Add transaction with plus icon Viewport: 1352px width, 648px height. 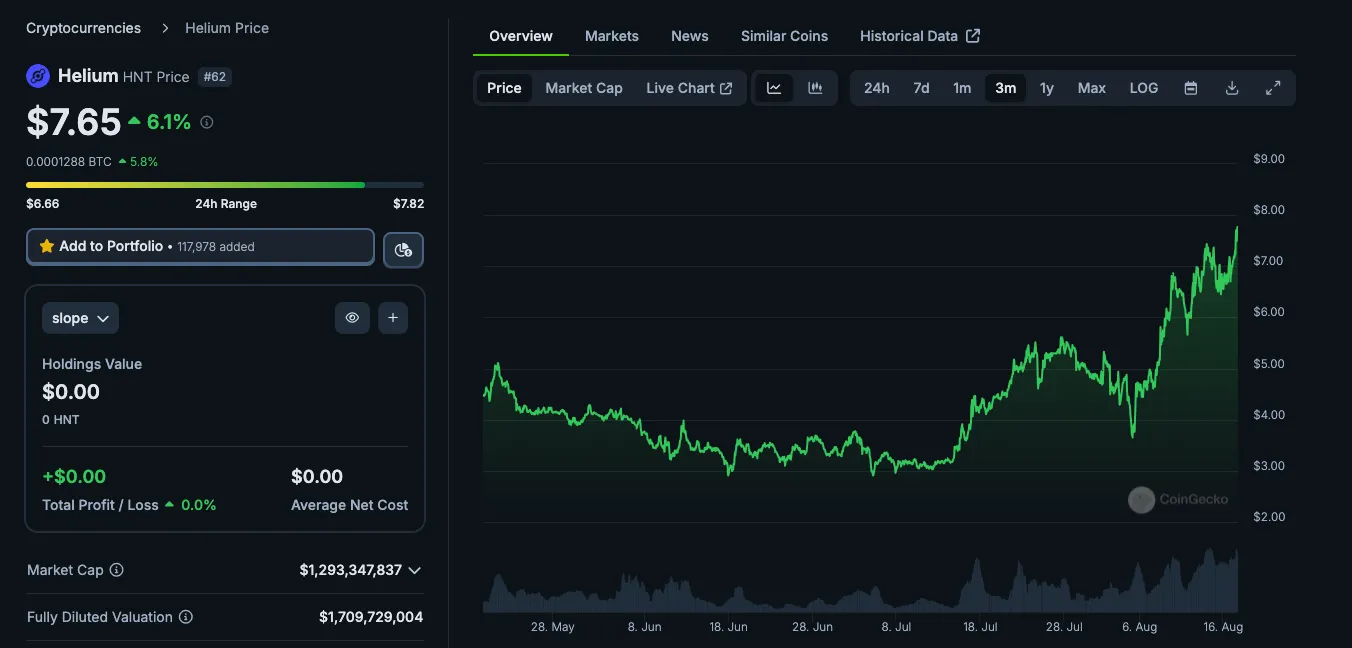393,318
